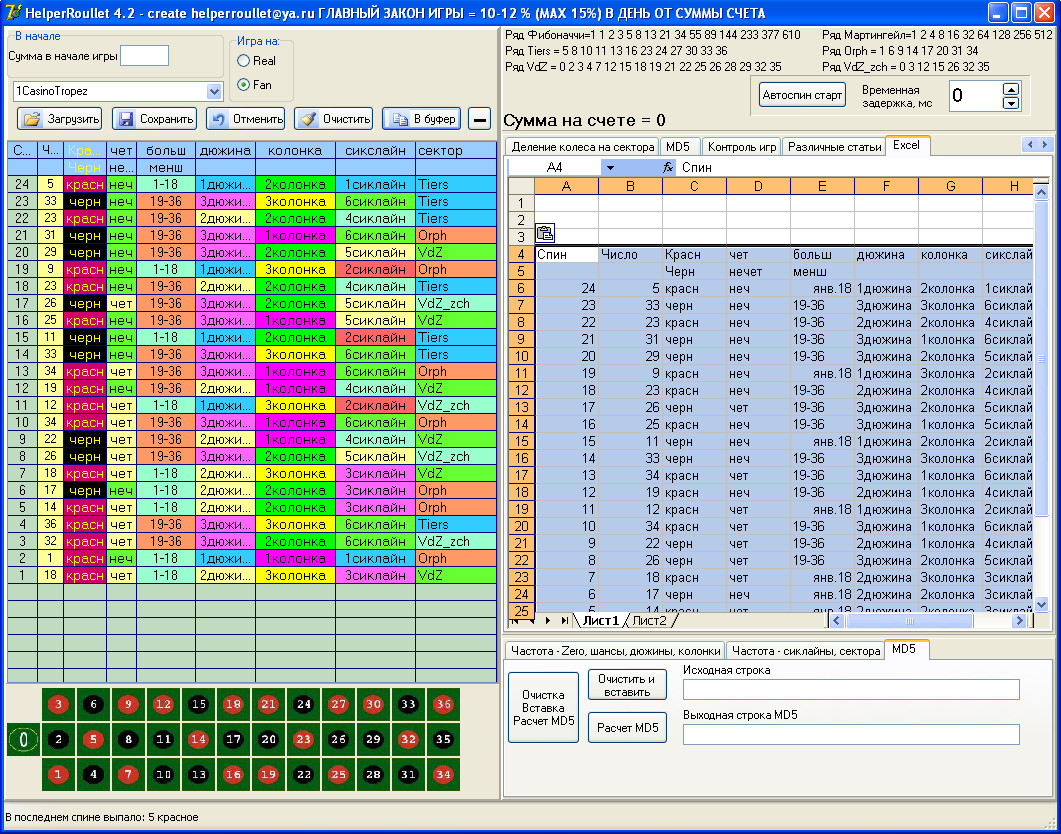
Task: Click the Сохранить (save) diskette button
Action: coord(154,119)
